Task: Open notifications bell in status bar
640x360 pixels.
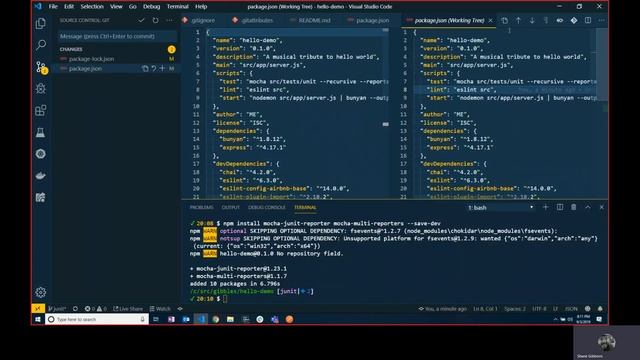Action: pyautogui.click(x=600, y=309)
